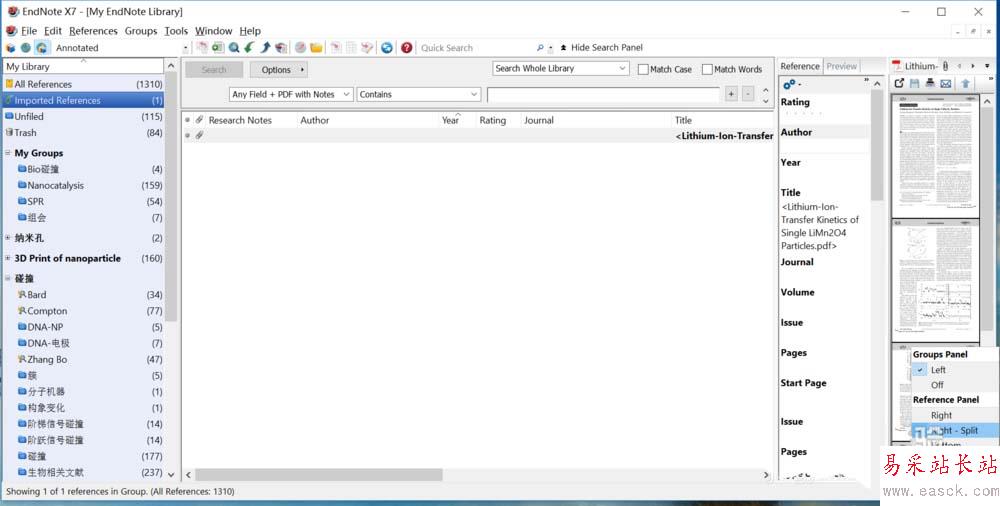Open the File menu
This screenshot has height=506, width=1000.
[29, 31]
